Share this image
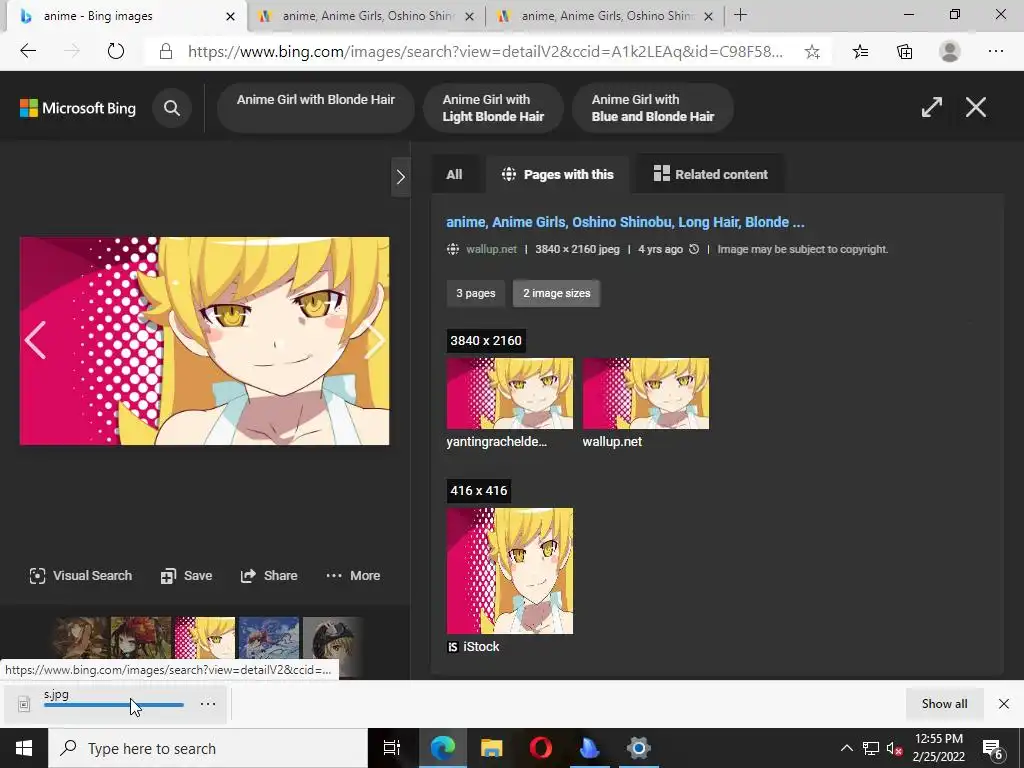 tap(269, 575)
